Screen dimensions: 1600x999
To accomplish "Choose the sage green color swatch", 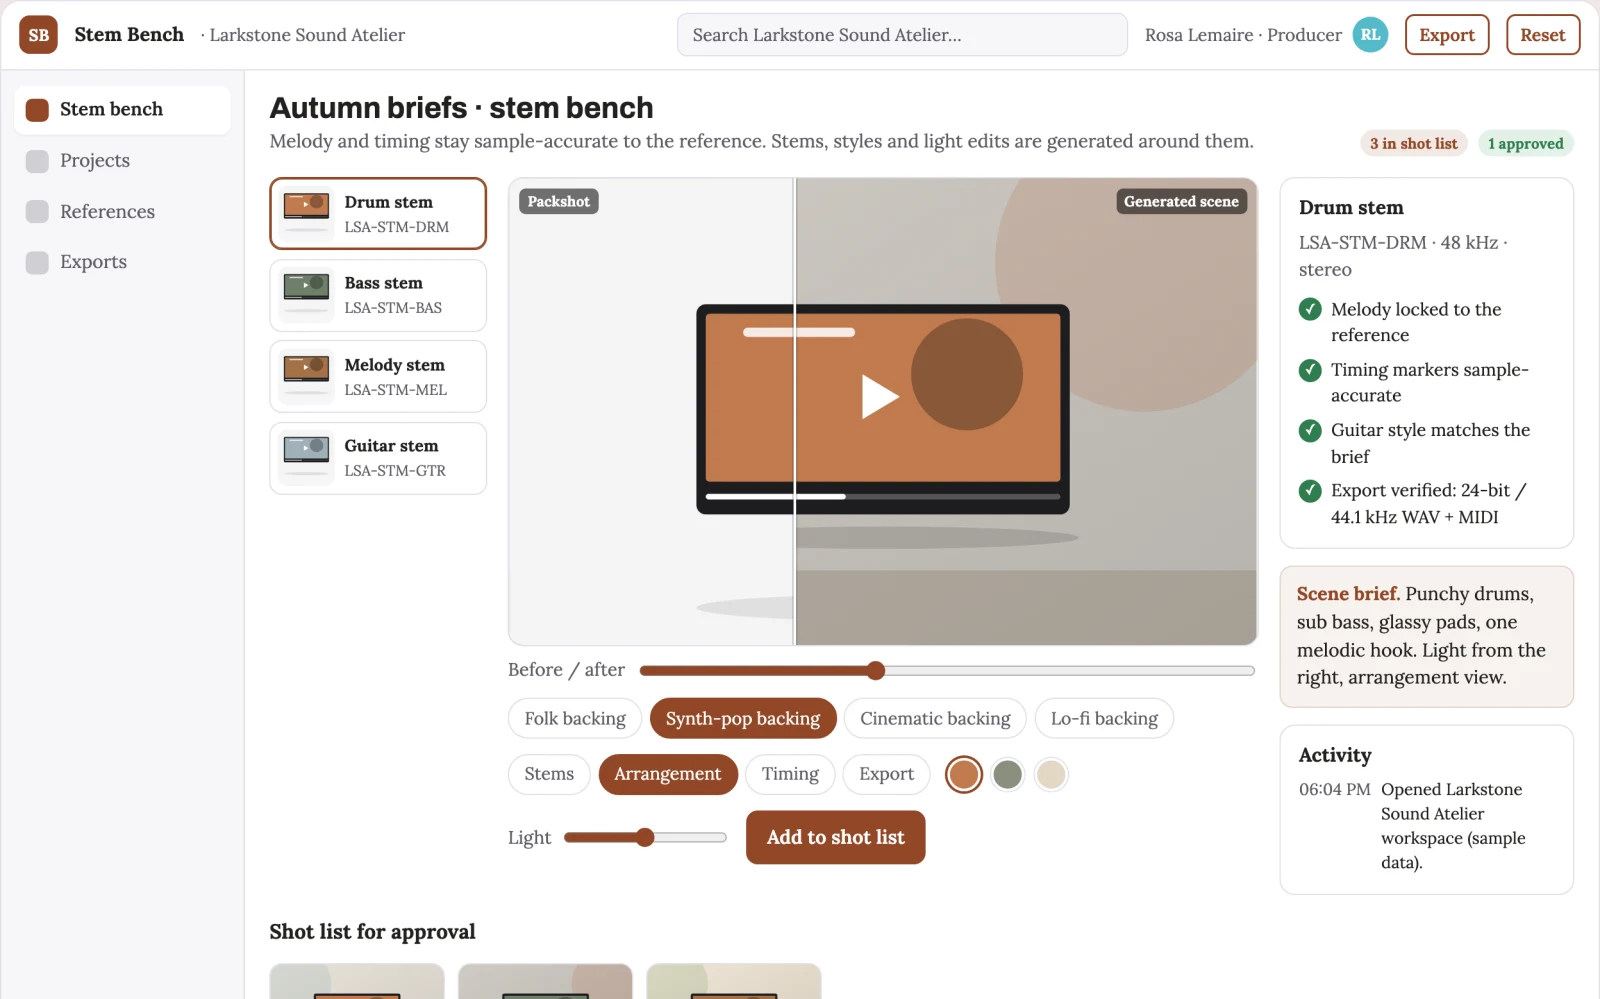I will [x=1008, y=774].
